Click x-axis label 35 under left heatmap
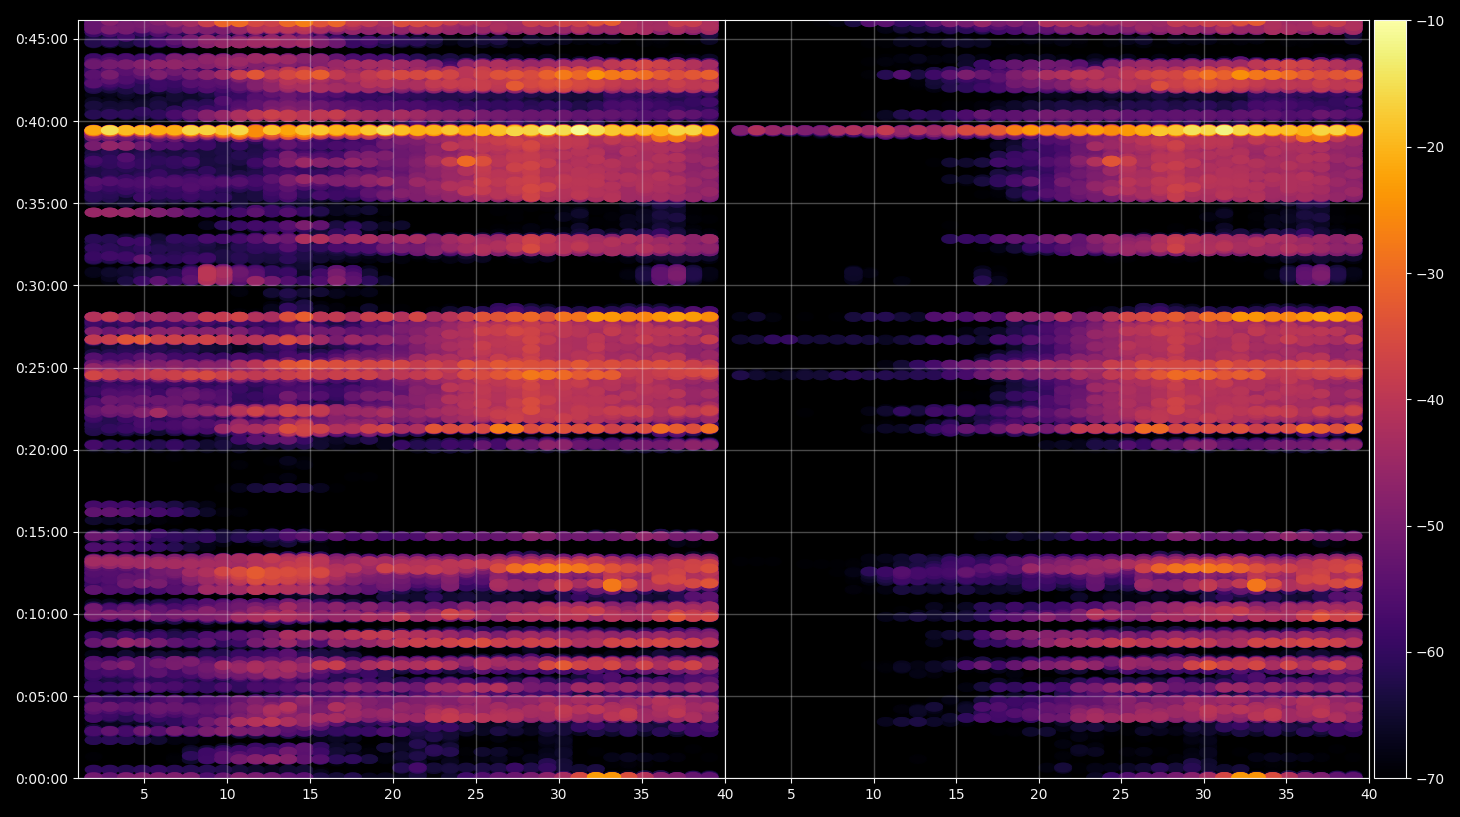Image resolution: width=1460 pixels, height=817 pixels. 641,795
